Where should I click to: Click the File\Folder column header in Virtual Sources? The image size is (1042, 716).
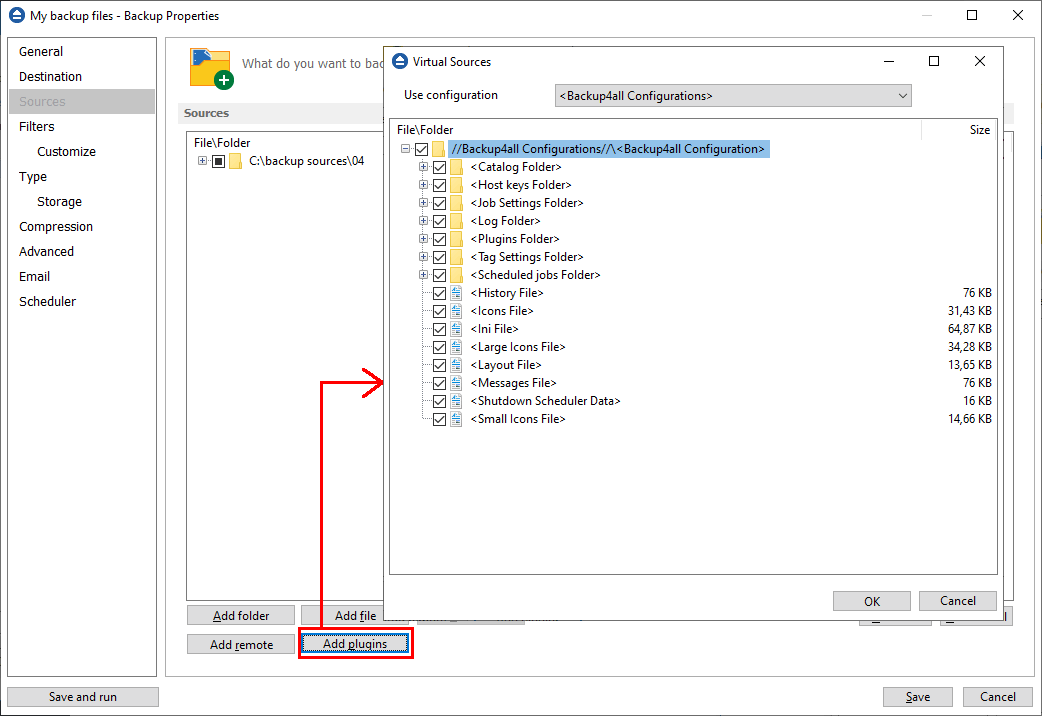(x=425, y=130)
